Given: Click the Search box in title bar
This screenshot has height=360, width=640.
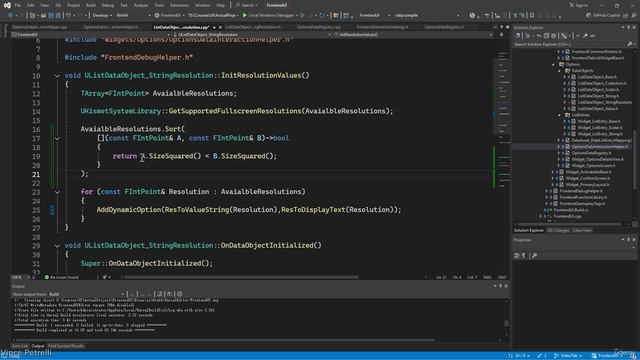Looking at the screenshot, I should [x=247, y=5].
